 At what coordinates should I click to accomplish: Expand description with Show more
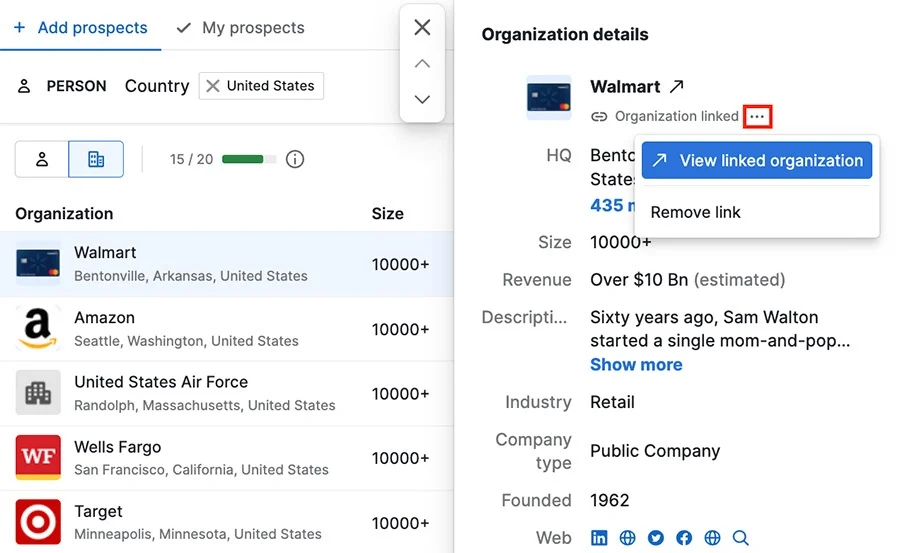[x=636, y=365]
